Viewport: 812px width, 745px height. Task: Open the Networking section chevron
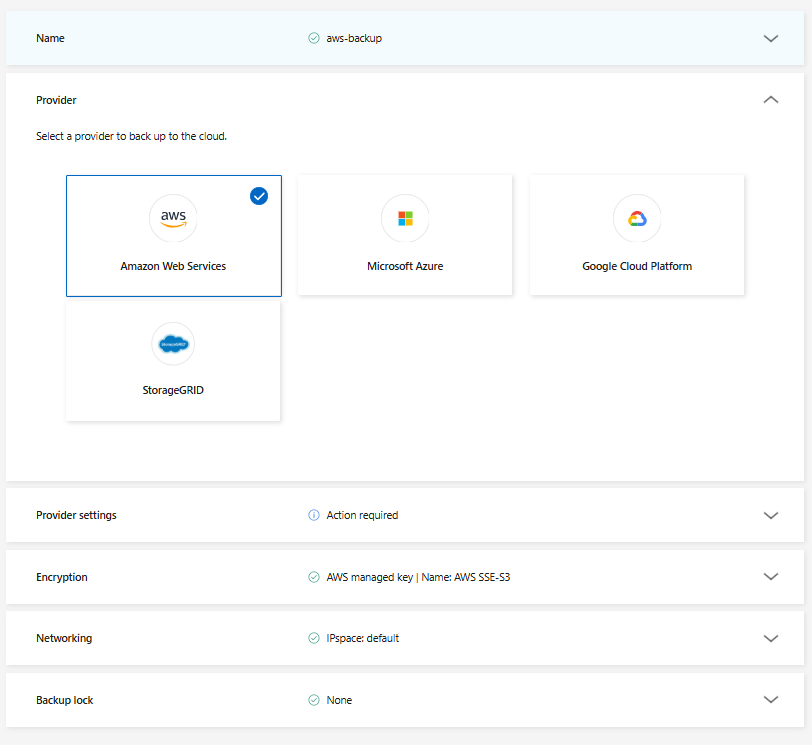(x=770, y=638)
